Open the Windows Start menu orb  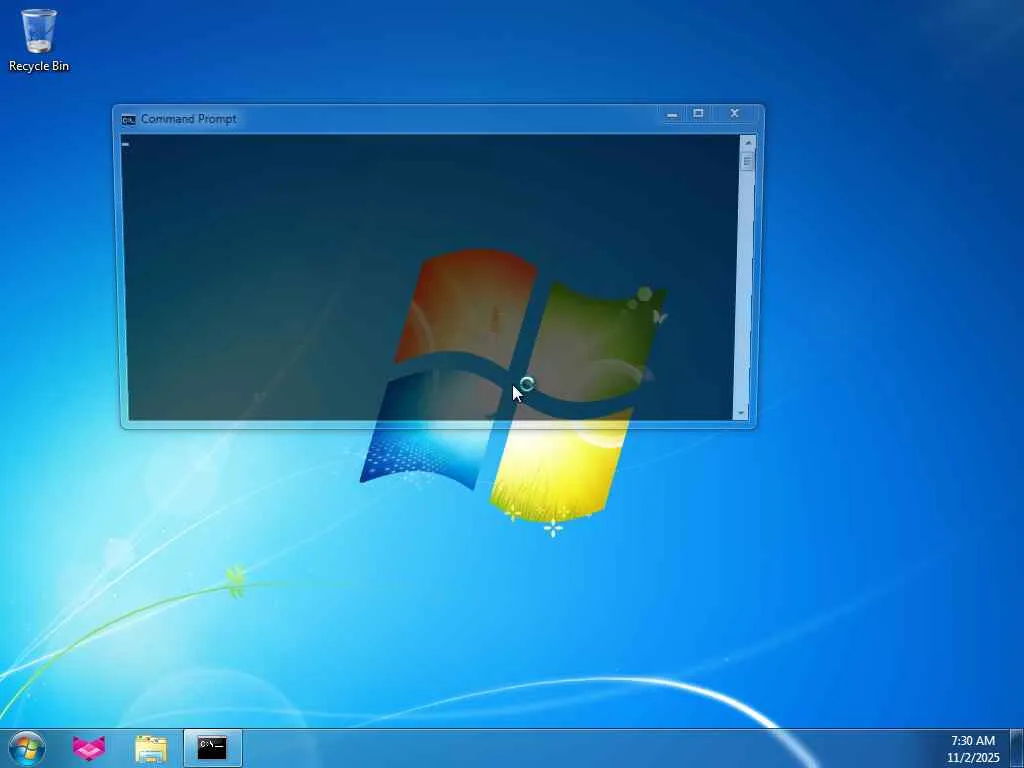[27, 748]
